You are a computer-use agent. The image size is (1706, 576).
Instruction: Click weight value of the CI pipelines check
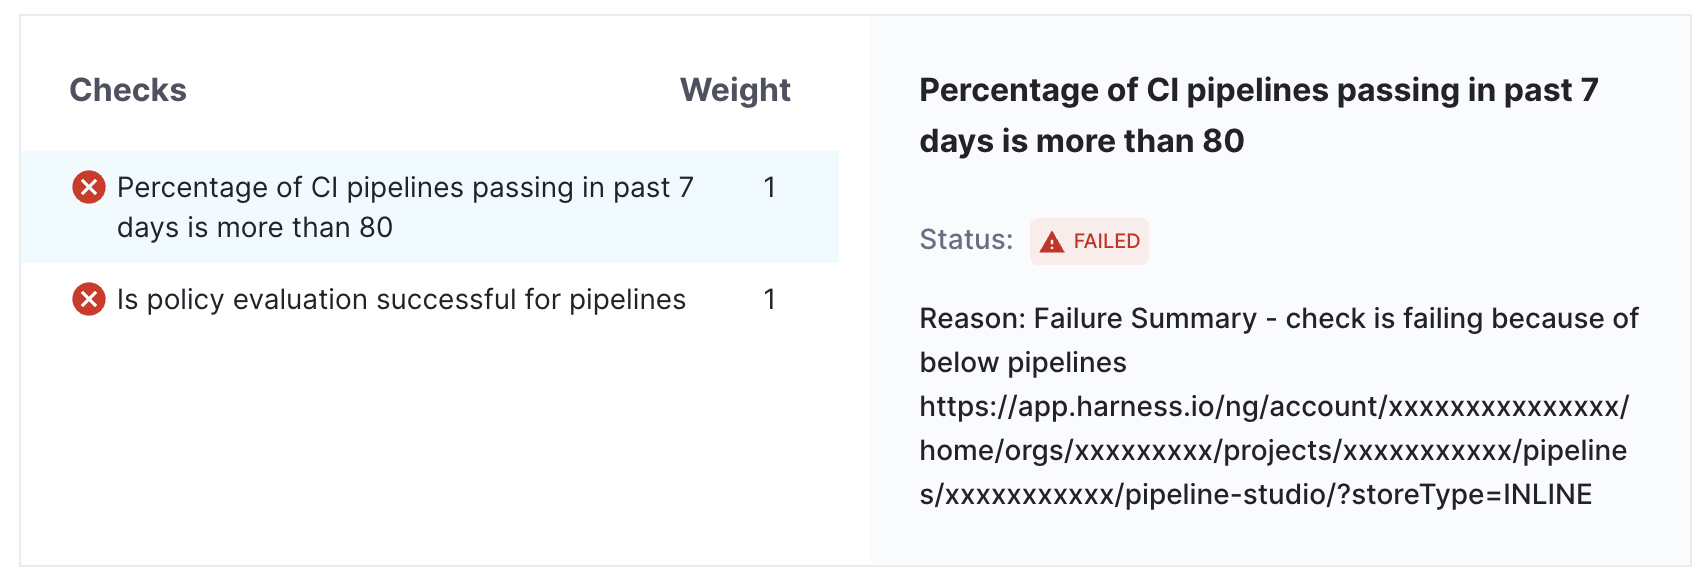coord(769,187)
